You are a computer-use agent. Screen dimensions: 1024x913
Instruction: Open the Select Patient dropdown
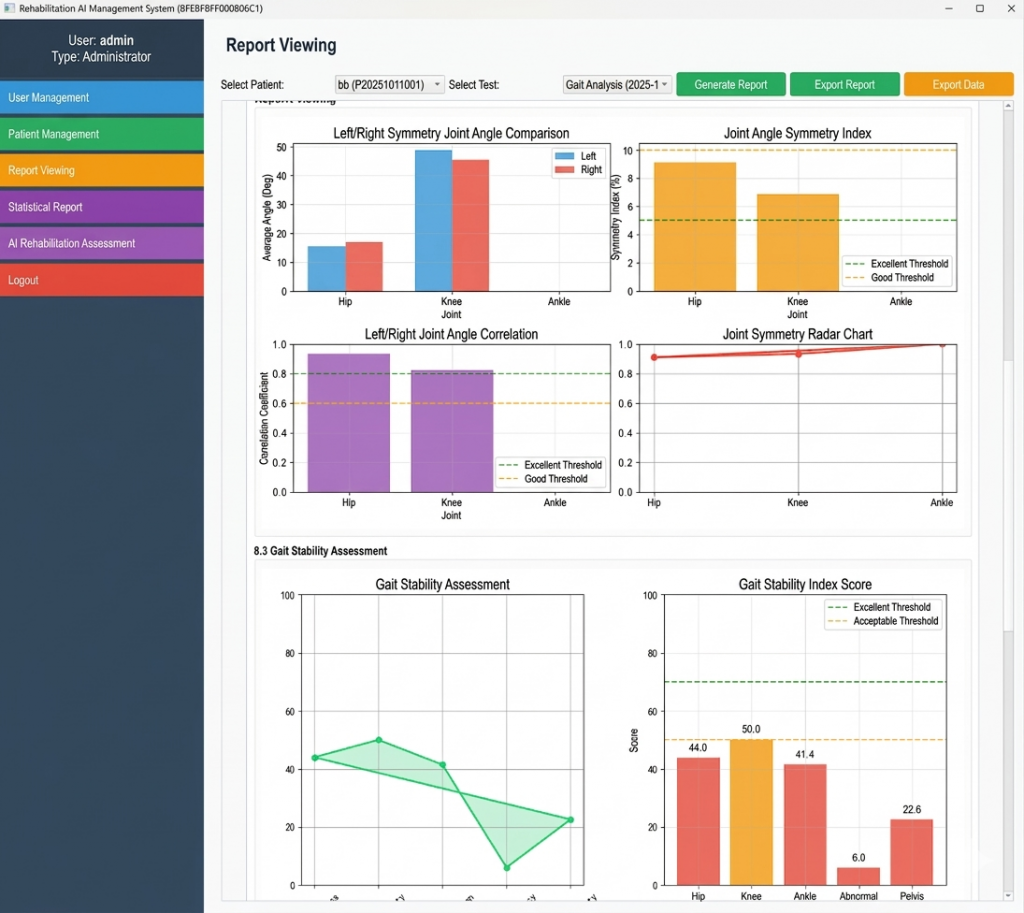(389, 85)
